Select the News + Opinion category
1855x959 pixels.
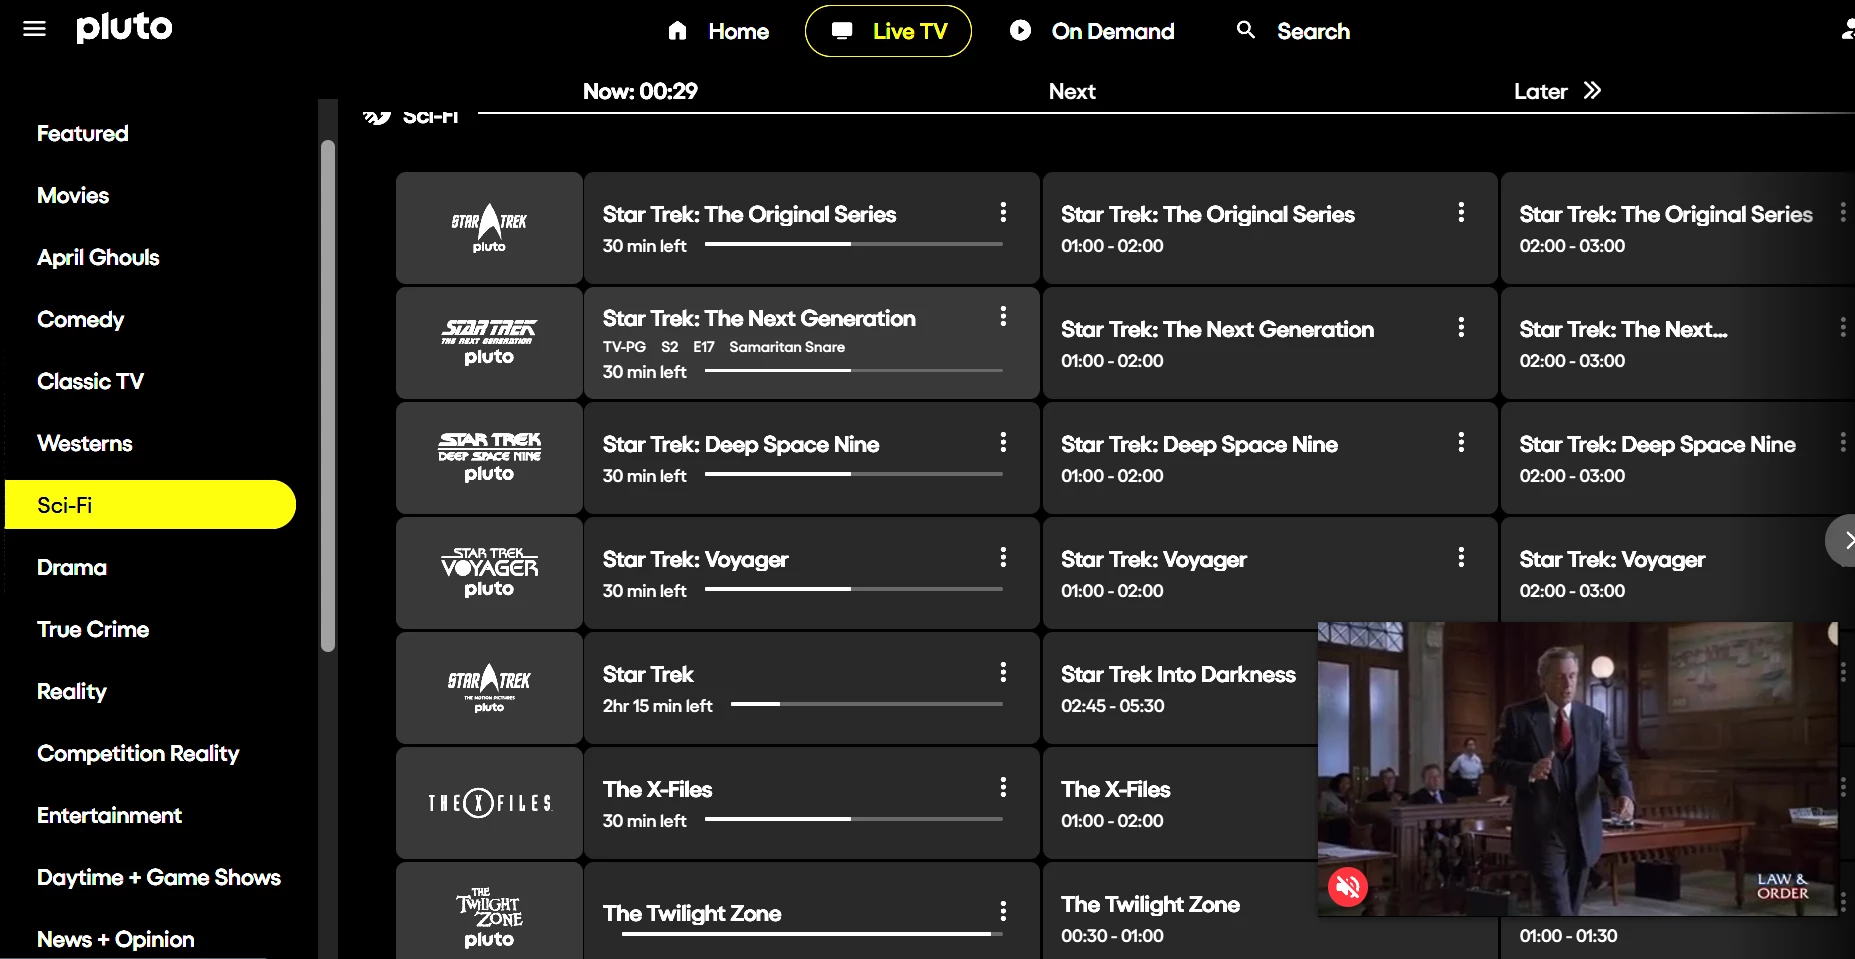(115, 939)
